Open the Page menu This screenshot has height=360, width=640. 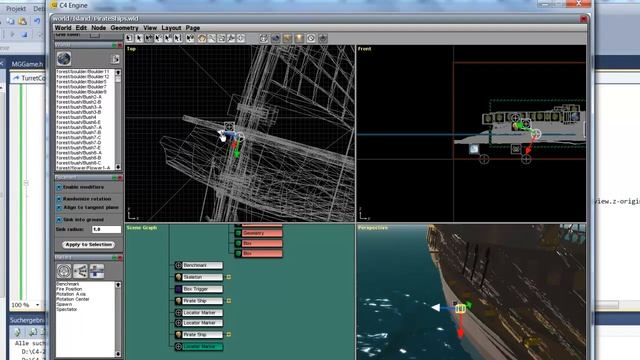(193, 28)
